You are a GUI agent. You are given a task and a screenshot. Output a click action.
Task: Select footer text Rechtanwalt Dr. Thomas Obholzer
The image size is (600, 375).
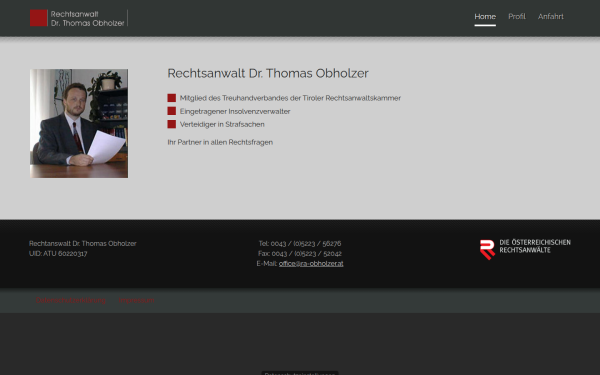pos(83,243)
